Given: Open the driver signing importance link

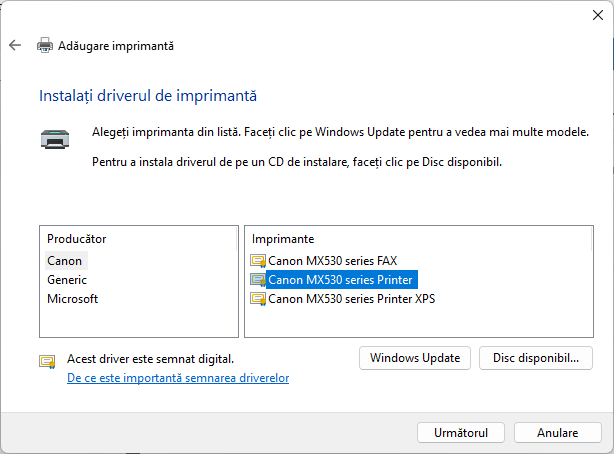Looking at the screenshot, I should pos(178,378).
